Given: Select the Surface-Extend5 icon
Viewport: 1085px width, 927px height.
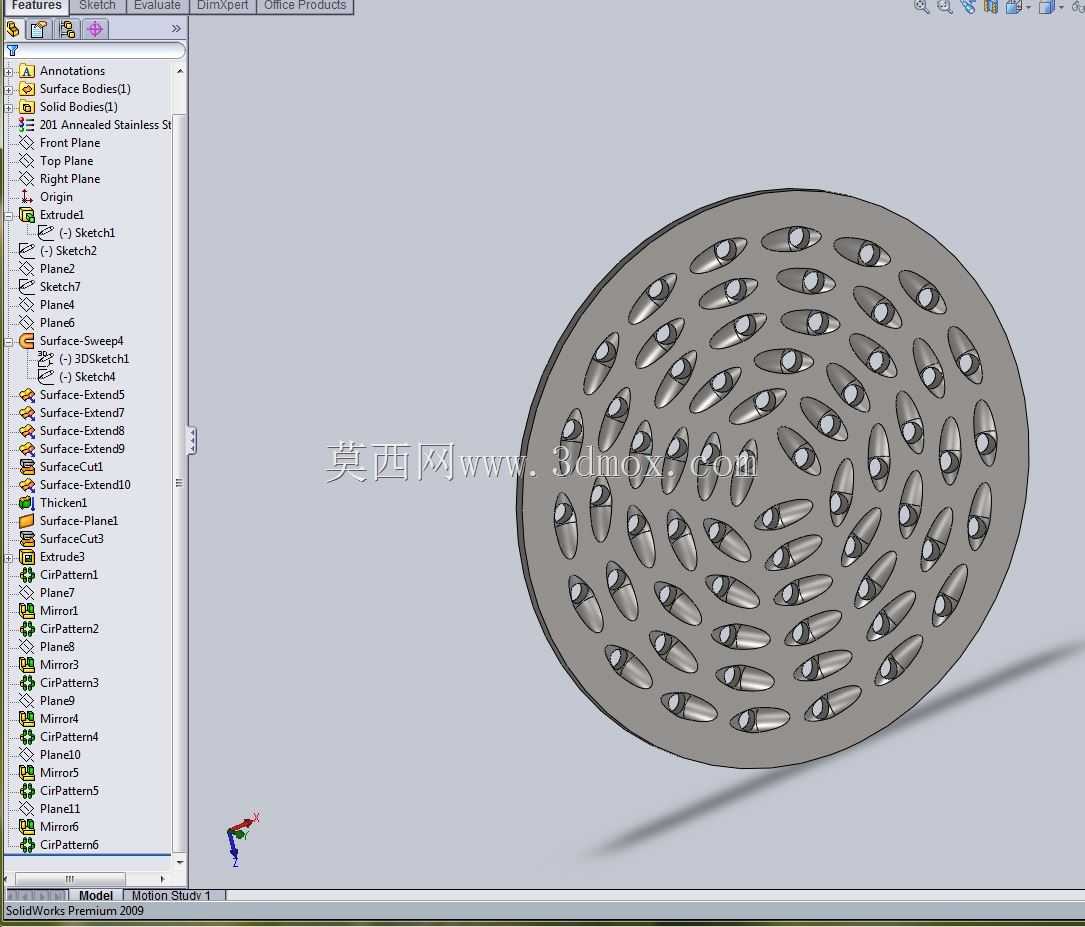Looking at the screenshot, I should [26, 394].
